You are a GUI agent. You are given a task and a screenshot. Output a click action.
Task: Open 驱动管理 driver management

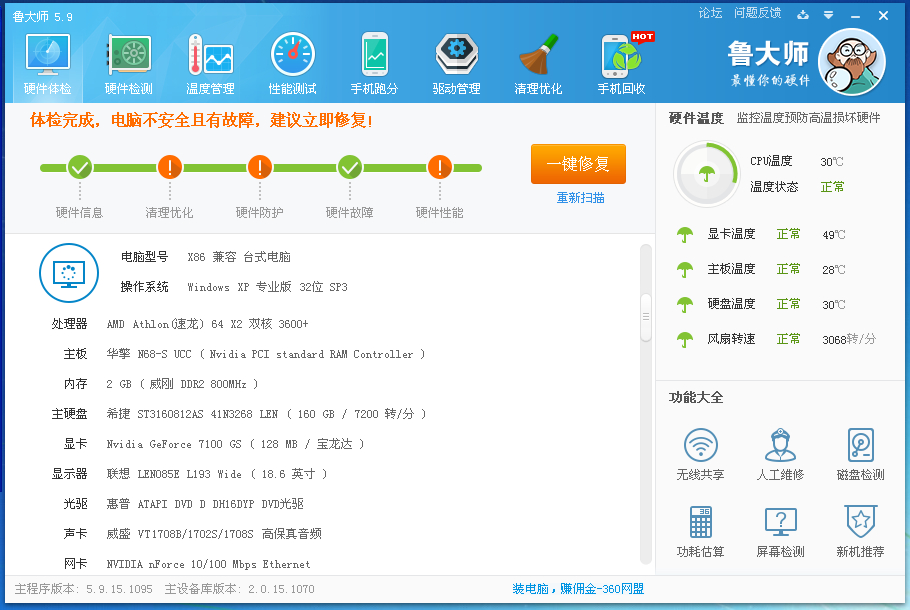tap(457, 64)
